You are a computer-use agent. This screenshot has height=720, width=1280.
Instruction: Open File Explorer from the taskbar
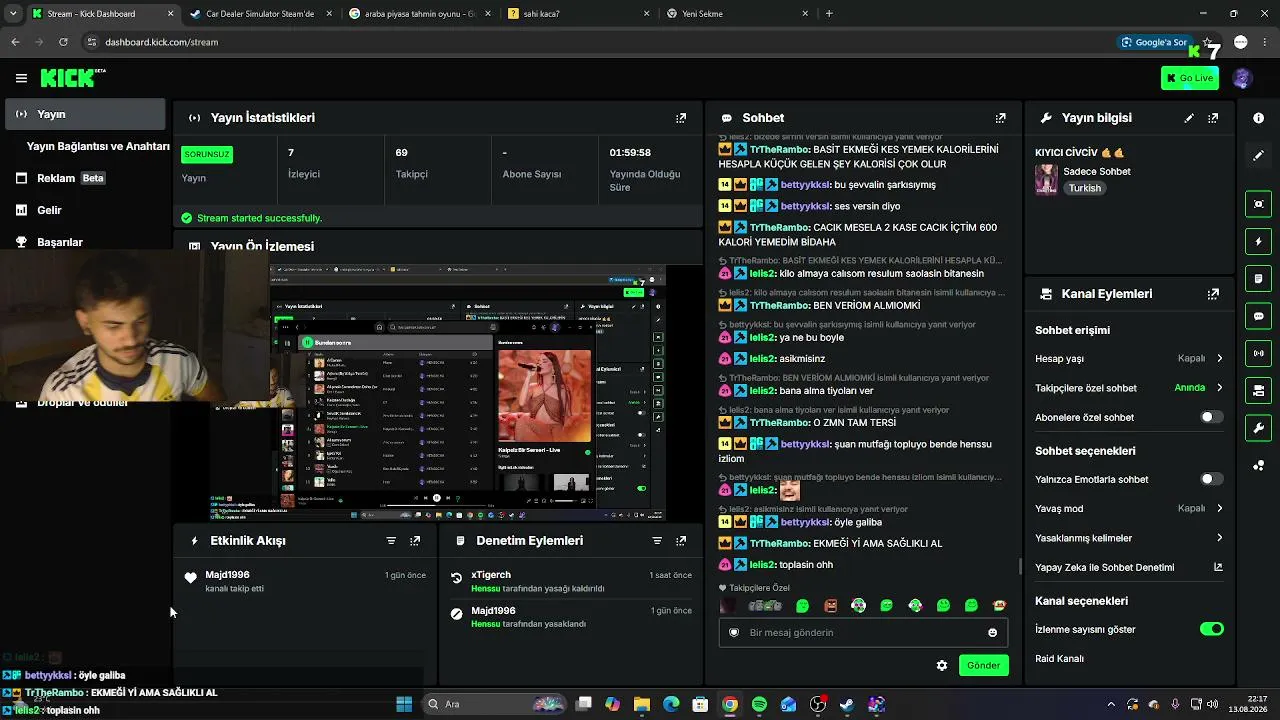point(642,705)
